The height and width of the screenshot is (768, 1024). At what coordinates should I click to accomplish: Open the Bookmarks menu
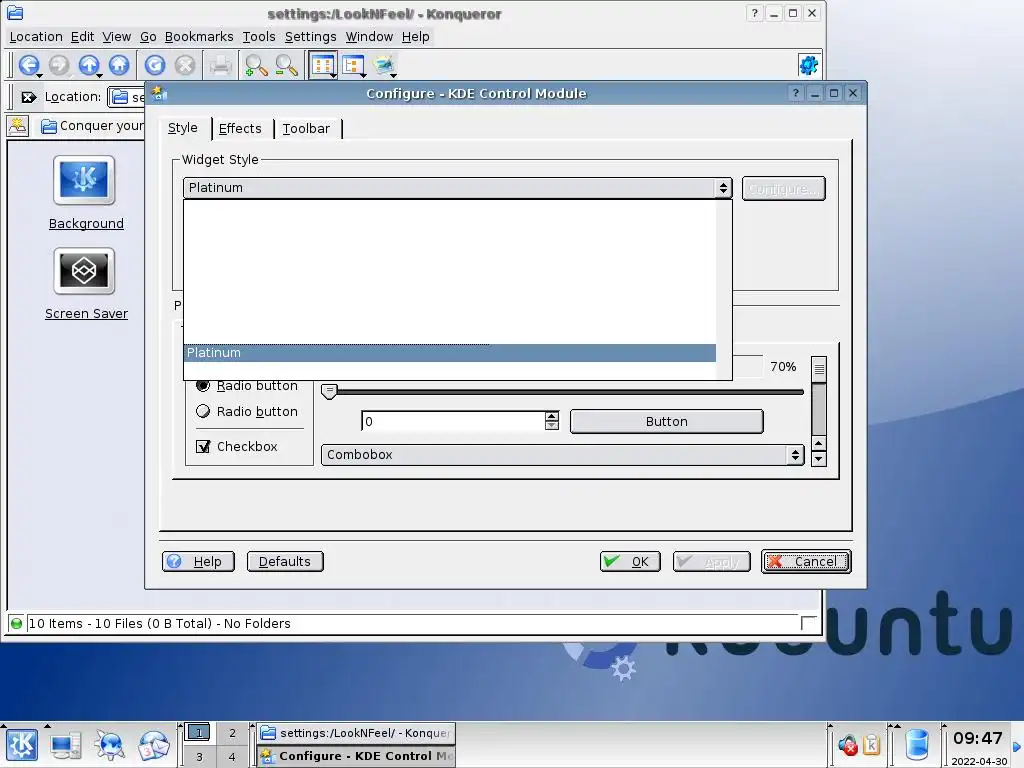[199, 37]
